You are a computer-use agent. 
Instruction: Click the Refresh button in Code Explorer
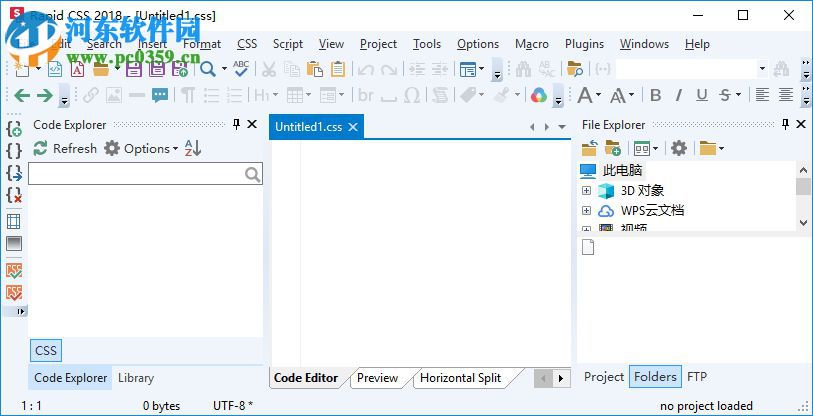pyautogui.click(x=65, y=148)
